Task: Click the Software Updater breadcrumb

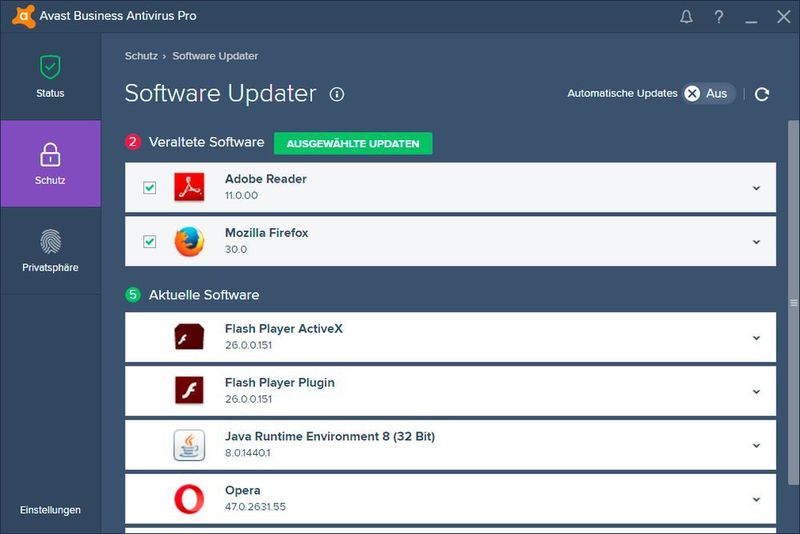Action: pyautogui.click(x=215, y=56)
